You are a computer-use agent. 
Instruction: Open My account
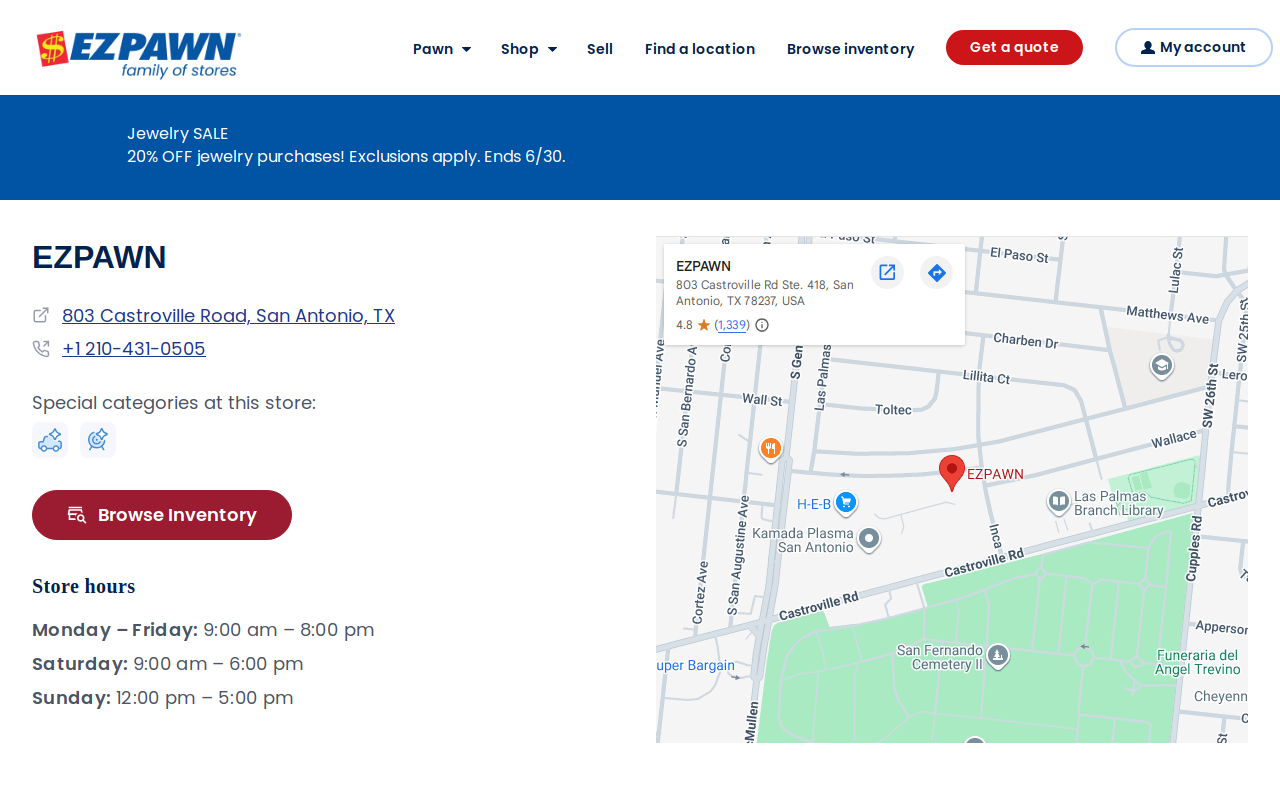pos(1194,47)
